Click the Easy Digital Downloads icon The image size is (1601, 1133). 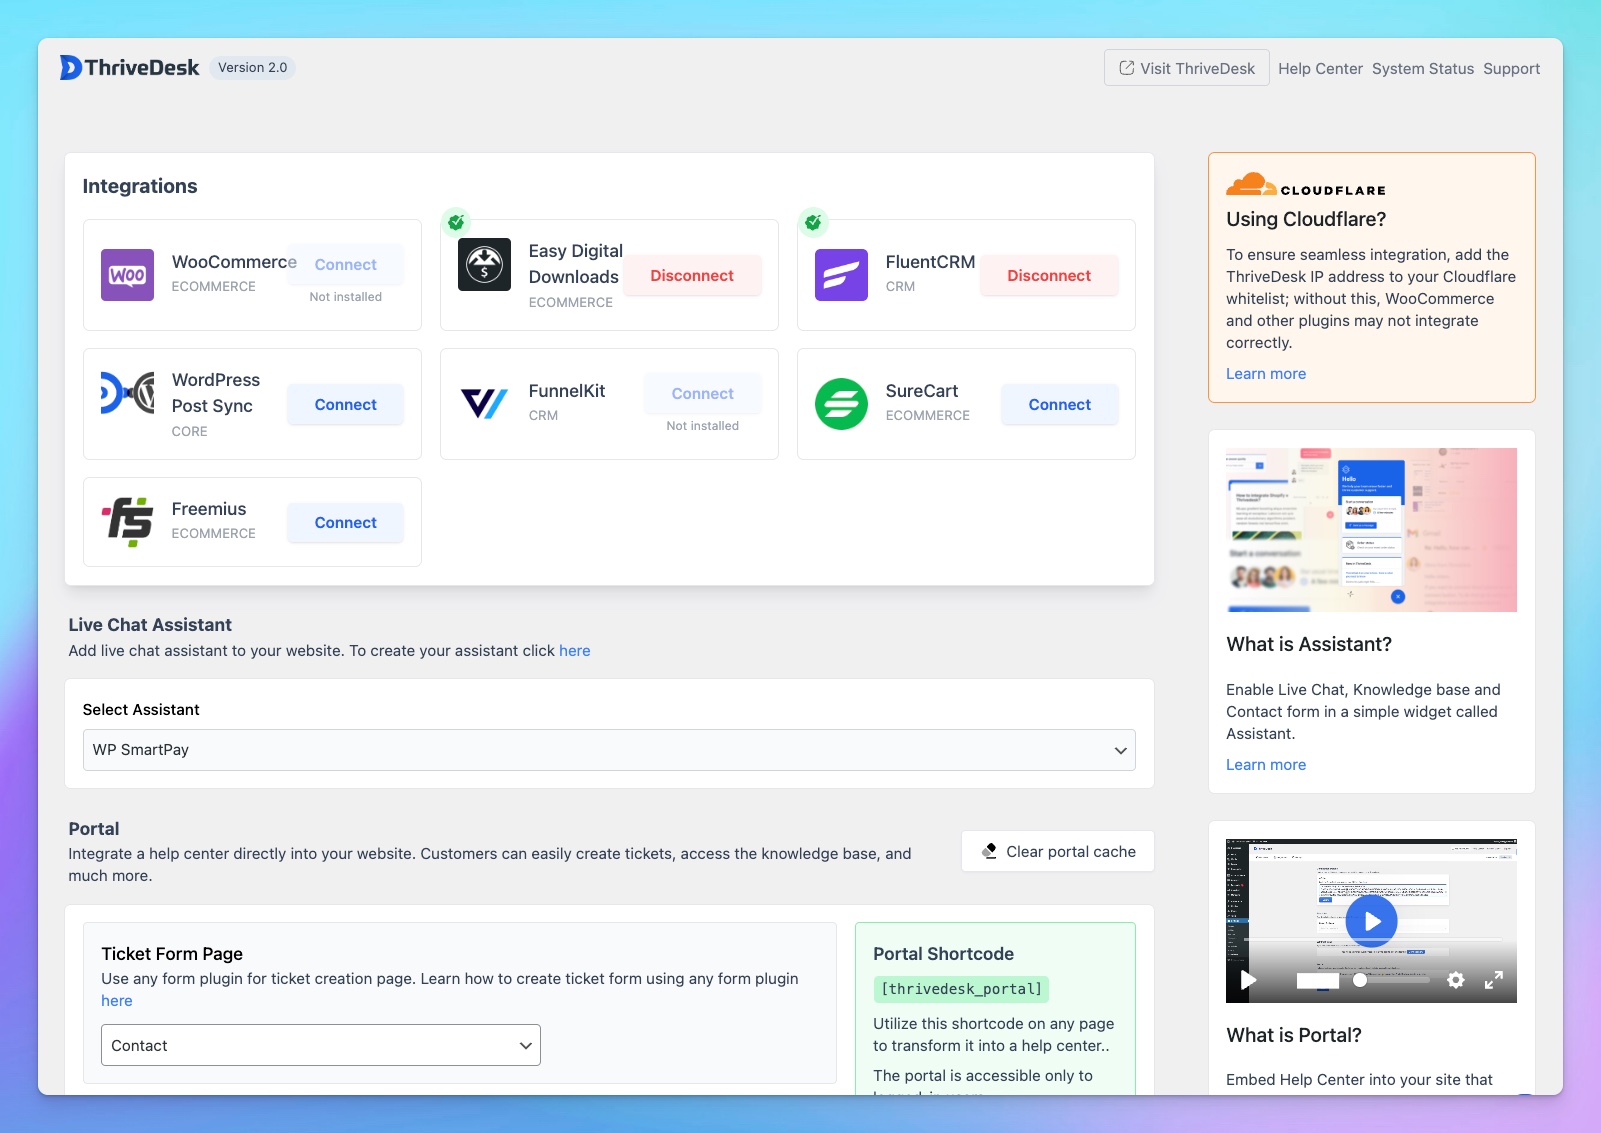tap(484, 265)
